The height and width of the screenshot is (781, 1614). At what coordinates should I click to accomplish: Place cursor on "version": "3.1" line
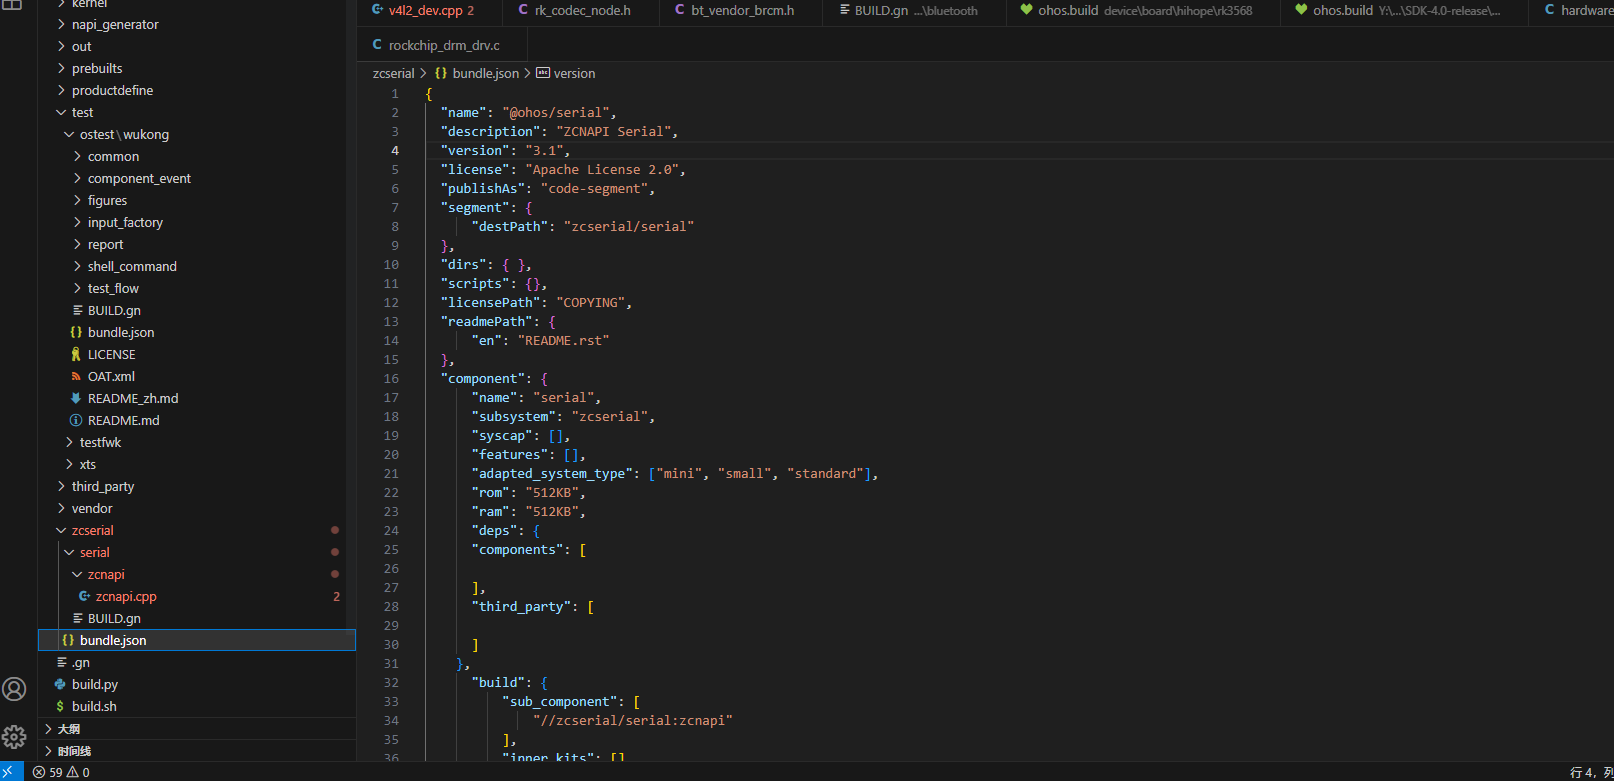[505, 150]
